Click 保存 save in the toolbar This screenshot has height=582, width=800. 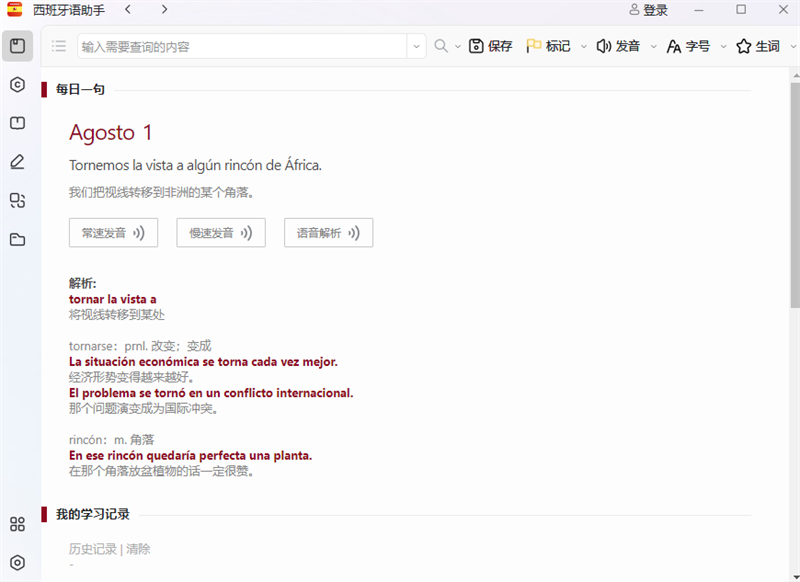coord(491,46)
